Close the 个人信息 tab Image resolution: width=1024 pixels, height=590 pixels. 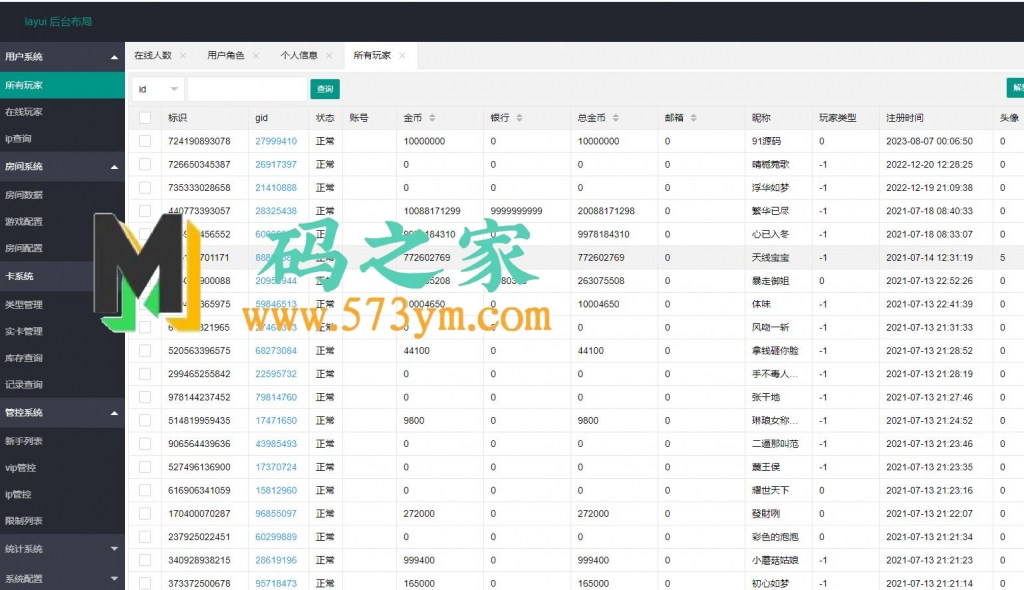[x=329, y=56]
